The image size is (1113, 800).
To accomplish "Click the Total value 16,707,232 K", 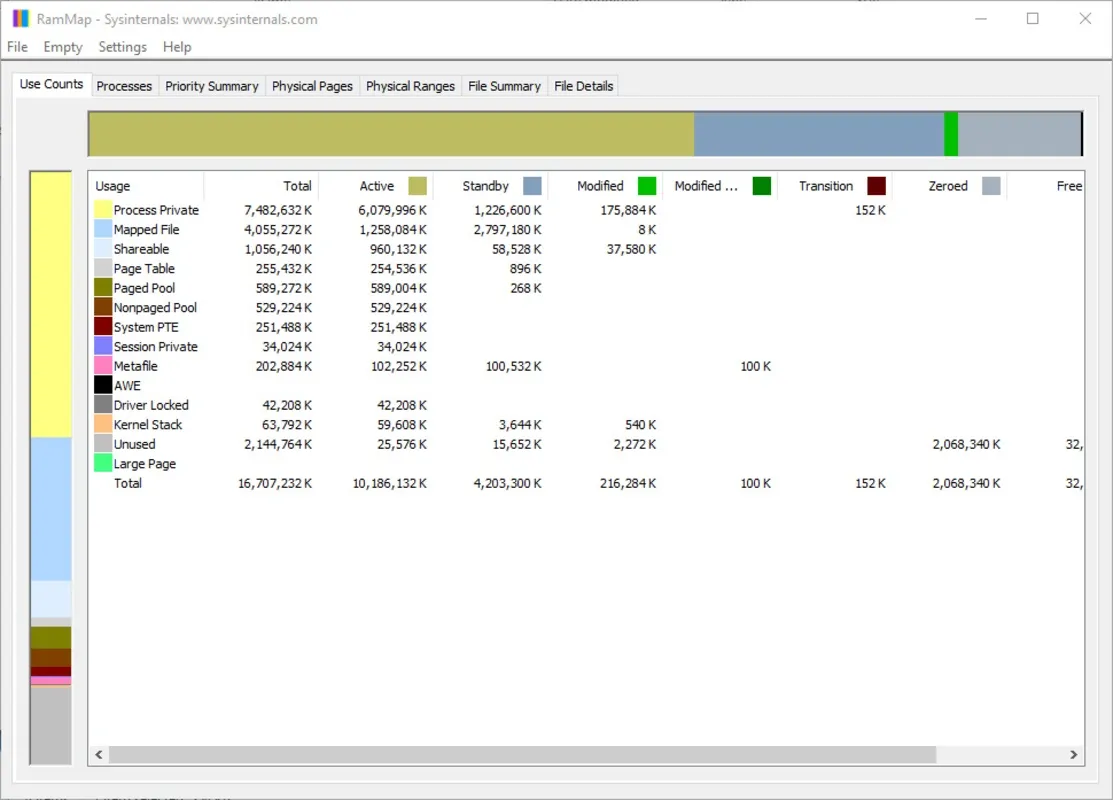I will tap(275, 483).
